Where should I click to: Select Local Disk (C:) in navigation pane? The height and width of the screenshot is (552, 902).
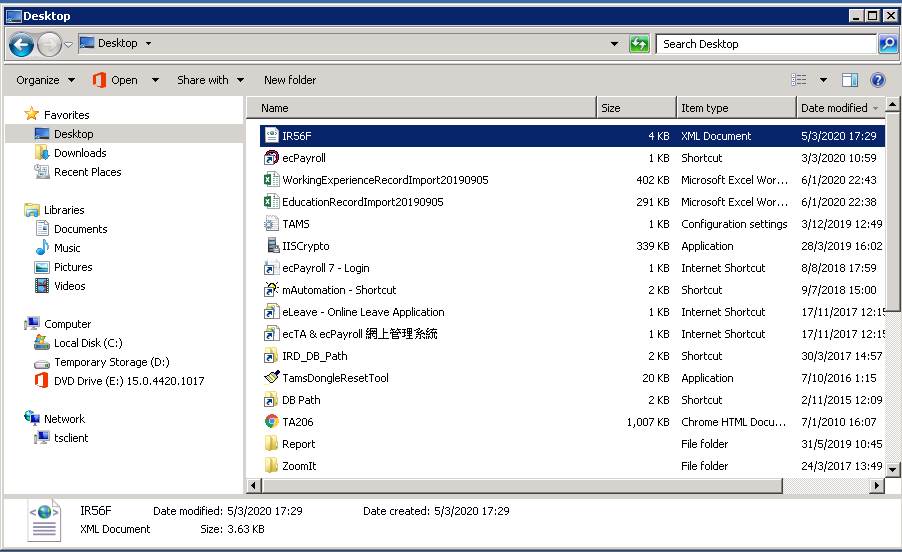click(88, 343)
